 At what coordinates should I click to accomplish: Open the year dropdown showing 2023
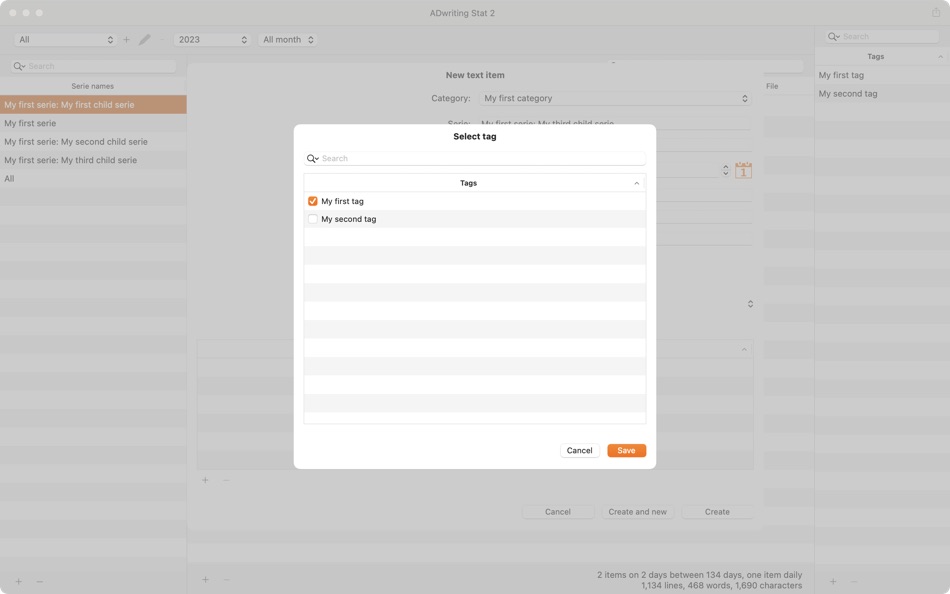coord(212,39)
